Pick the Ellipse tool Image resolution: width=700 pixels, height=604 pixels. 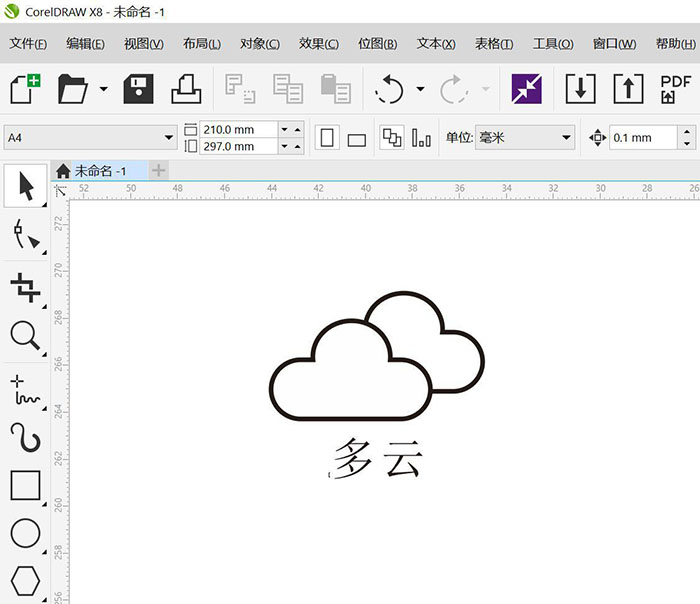pyautogui.click(x=25, y=533)
